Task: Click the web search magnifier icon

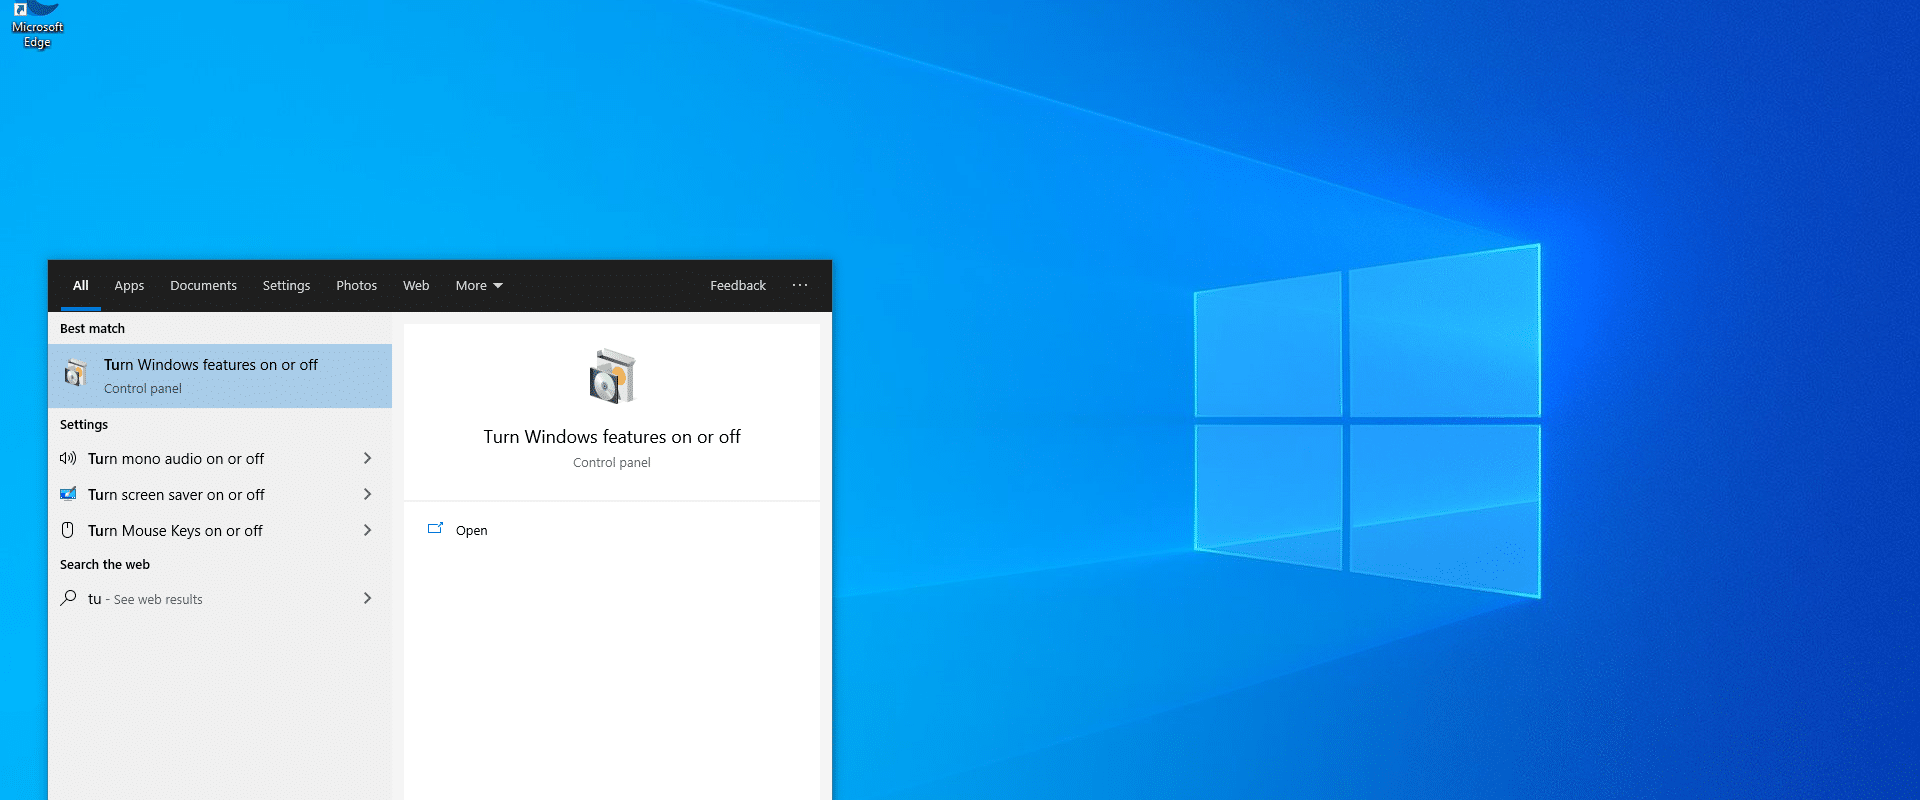Action: 68,598
